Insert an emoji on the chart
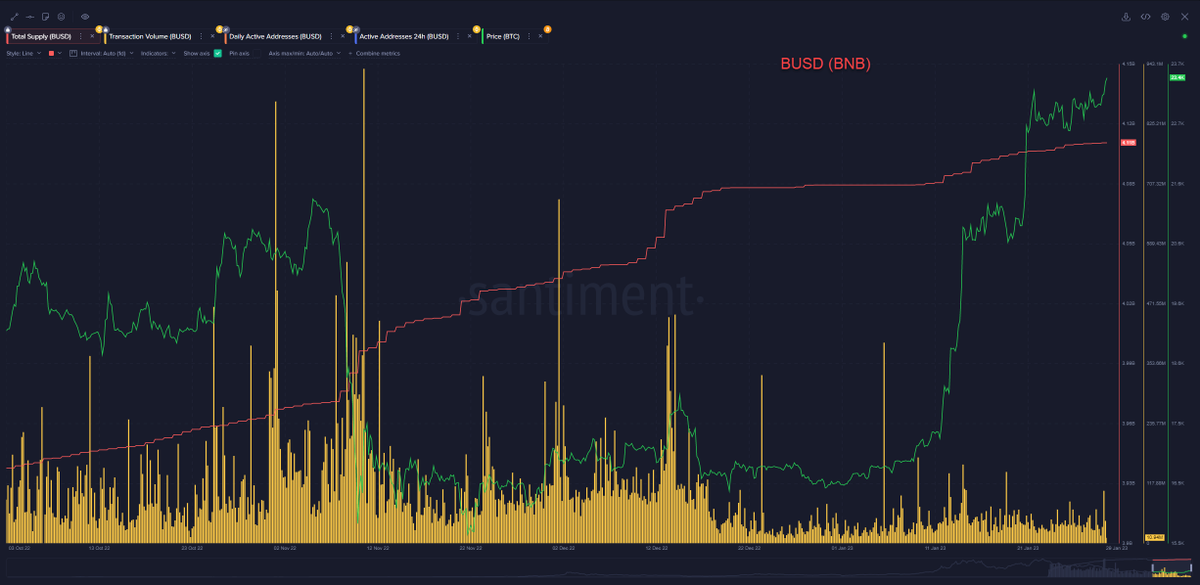 pyautogui.click(x=61, y=17)
